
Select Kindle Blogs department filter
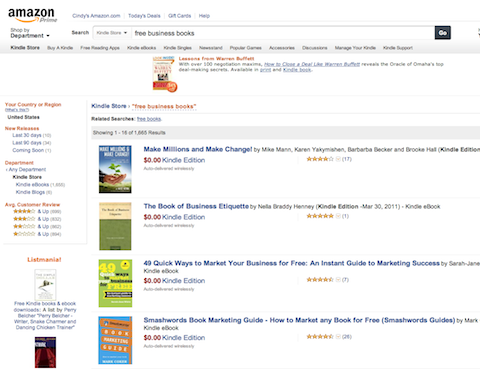30,192
